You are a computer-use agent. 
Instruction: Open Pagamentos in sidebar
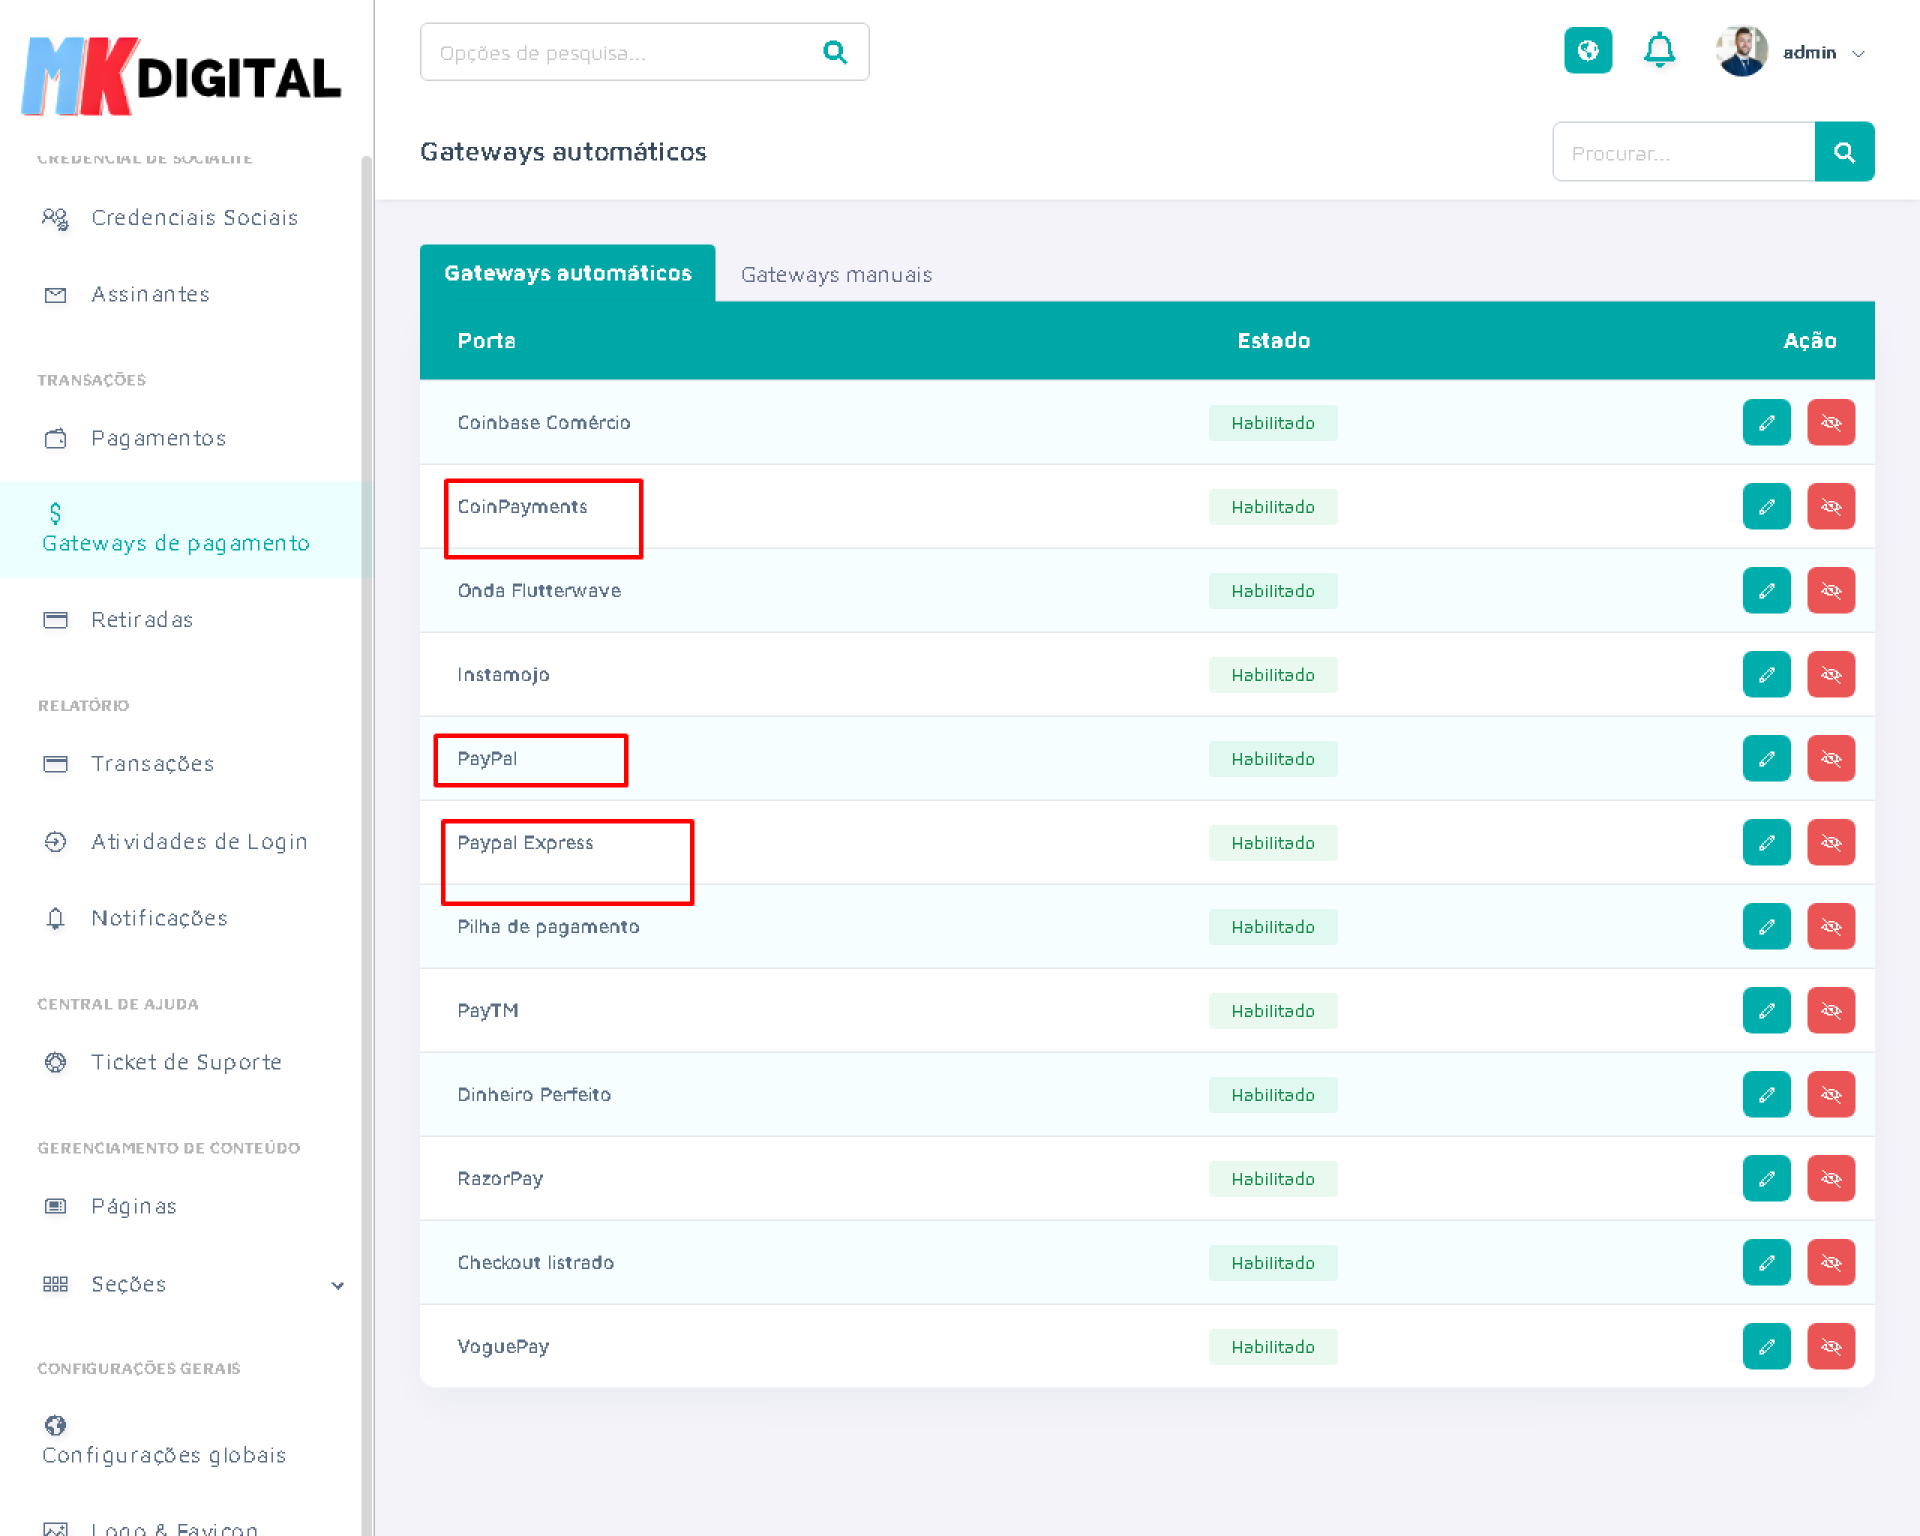(158, 438)
